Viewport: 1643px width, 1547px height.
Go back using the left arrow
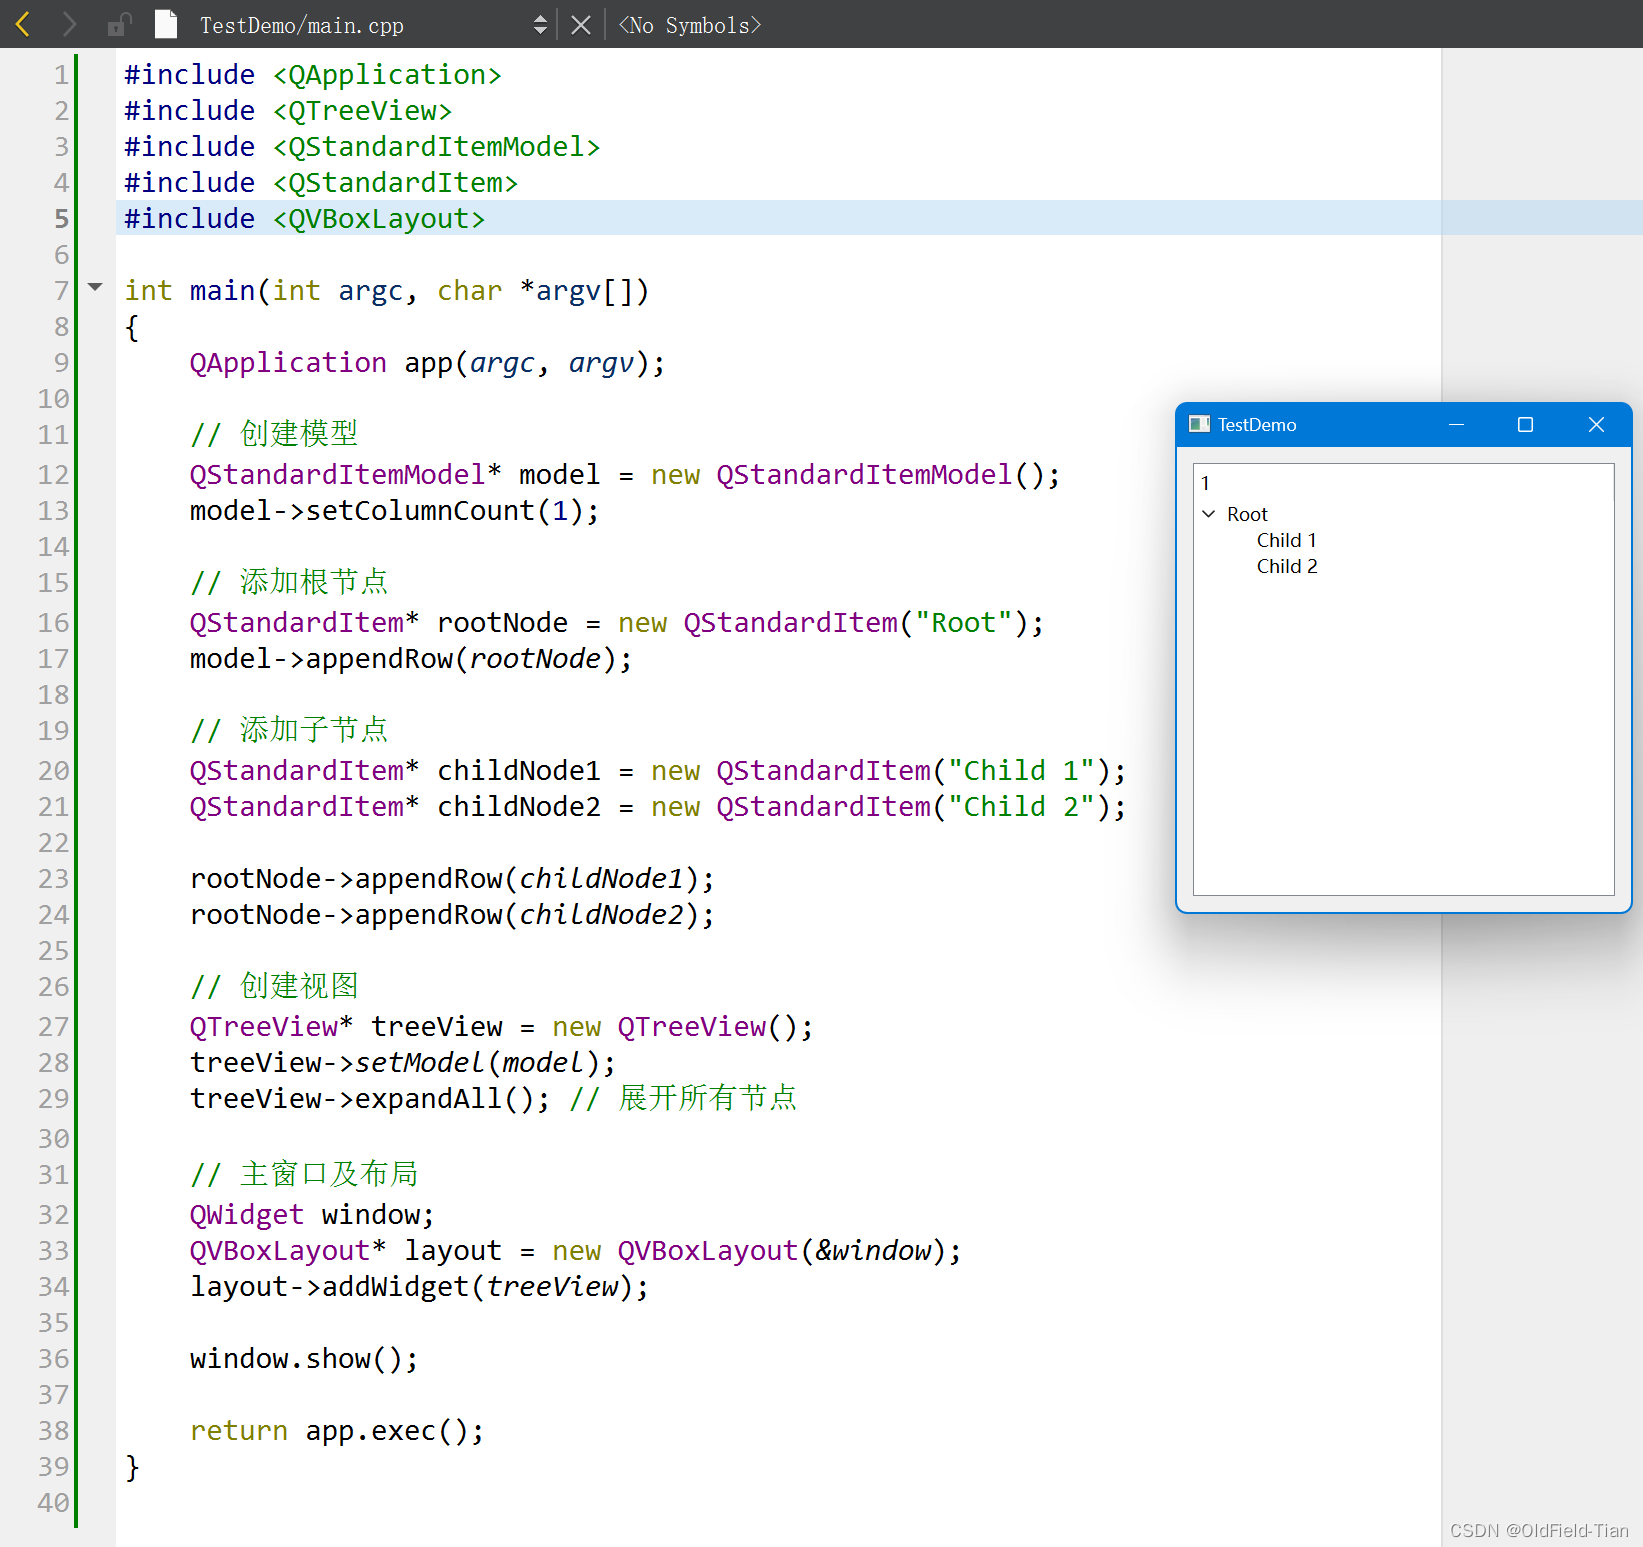coord(23,24)
